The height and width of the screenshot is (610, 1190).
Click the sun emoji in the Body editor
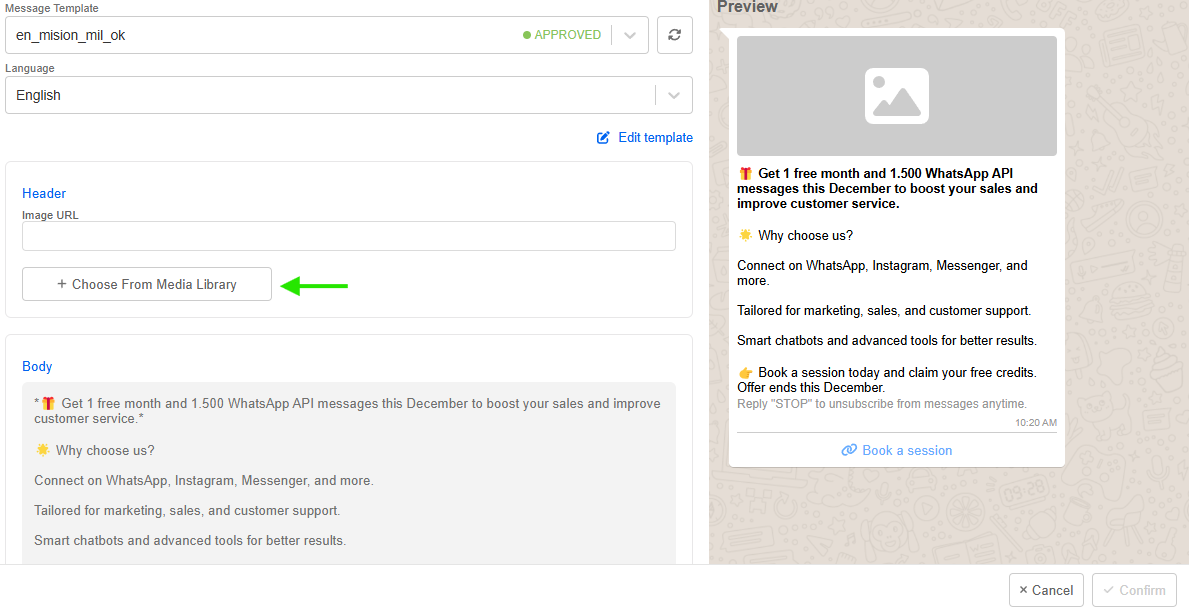[42, 451]
